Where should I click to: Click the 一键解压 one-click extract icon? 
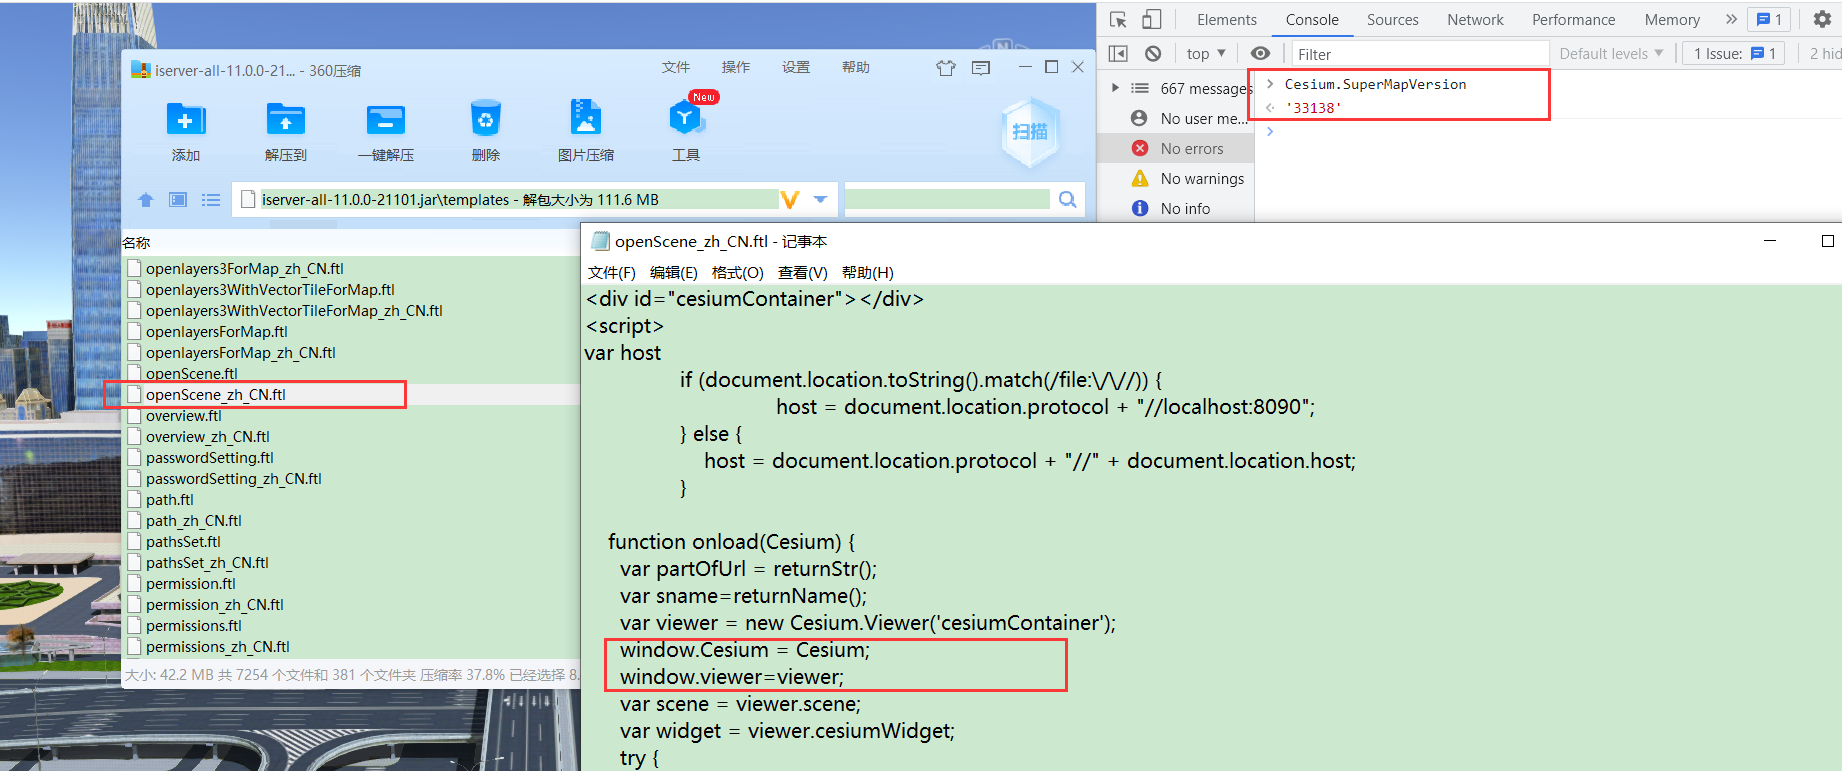[x=385, y=120]
